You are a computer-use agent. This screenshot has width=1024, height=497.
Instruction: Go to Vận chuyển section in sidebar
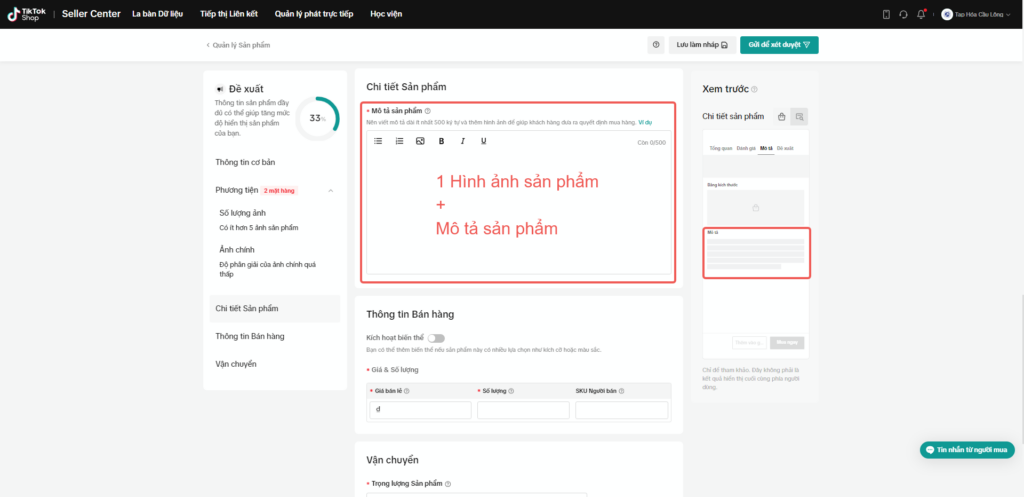pos(236,364)
